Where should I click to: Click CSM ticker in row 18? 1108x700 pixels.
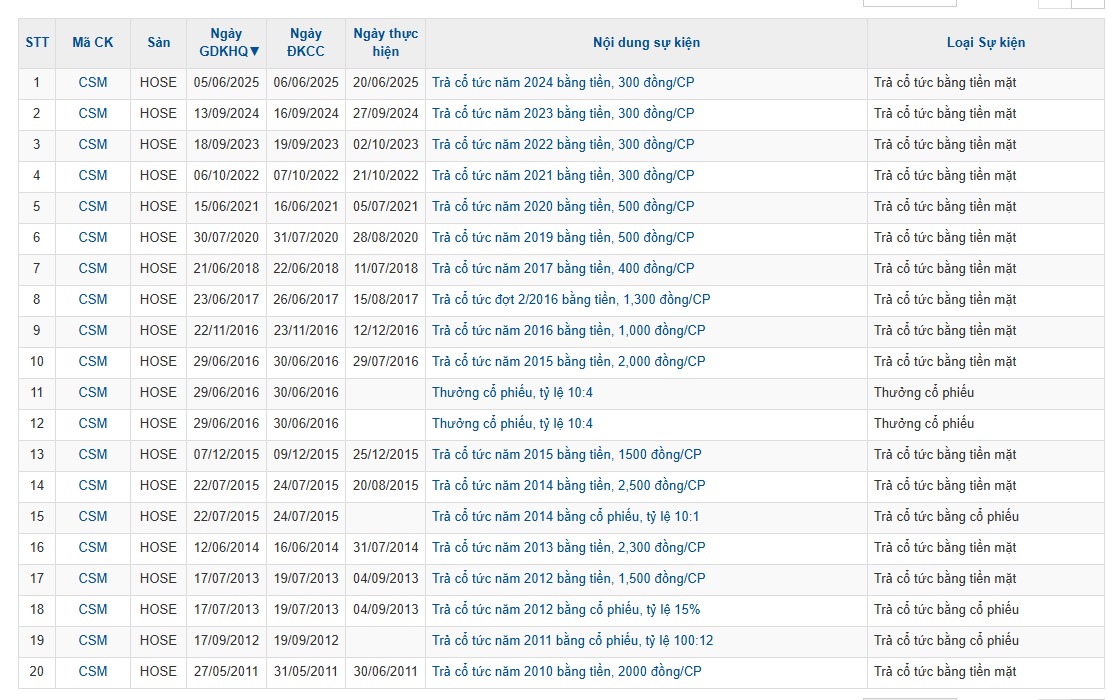[93, 610]
